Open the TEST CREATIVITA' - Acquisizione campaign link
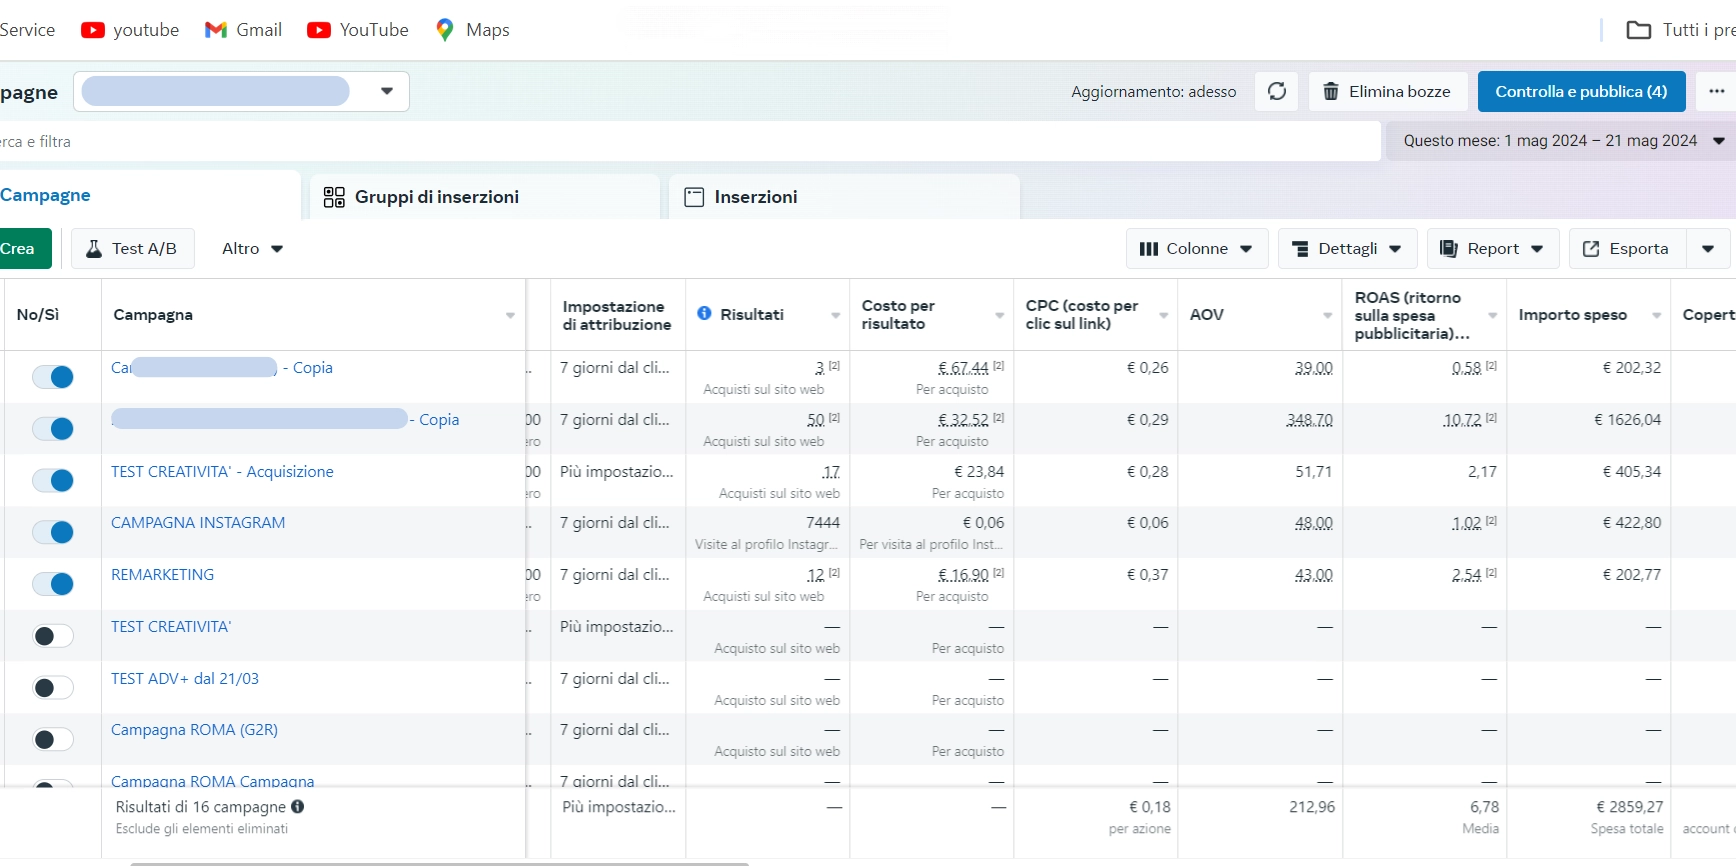Viewport: 1736px width, 866px height. 222,471
